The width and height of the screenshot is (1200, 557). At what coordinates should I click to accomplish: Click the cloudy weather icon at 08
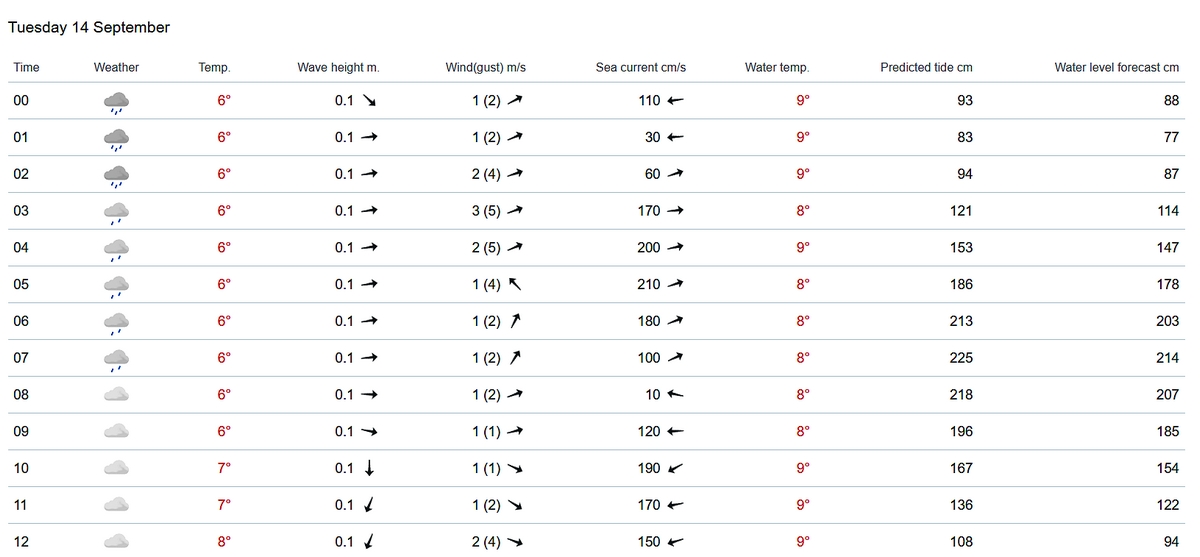[x=117, y=395]
